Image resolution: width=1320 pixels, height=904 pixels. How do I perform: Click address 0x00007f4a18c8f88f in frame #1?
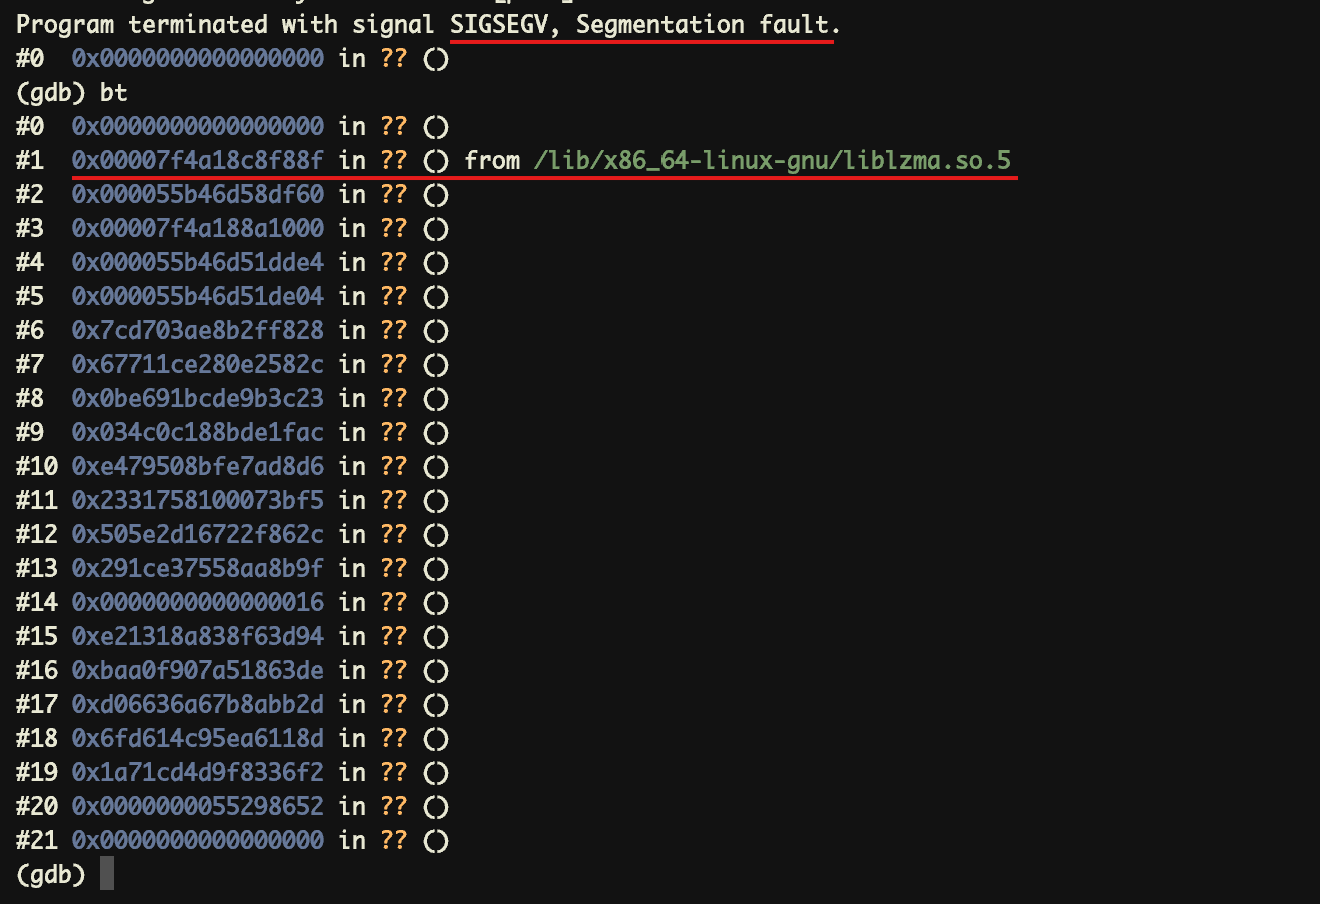(x=197, y=160)
